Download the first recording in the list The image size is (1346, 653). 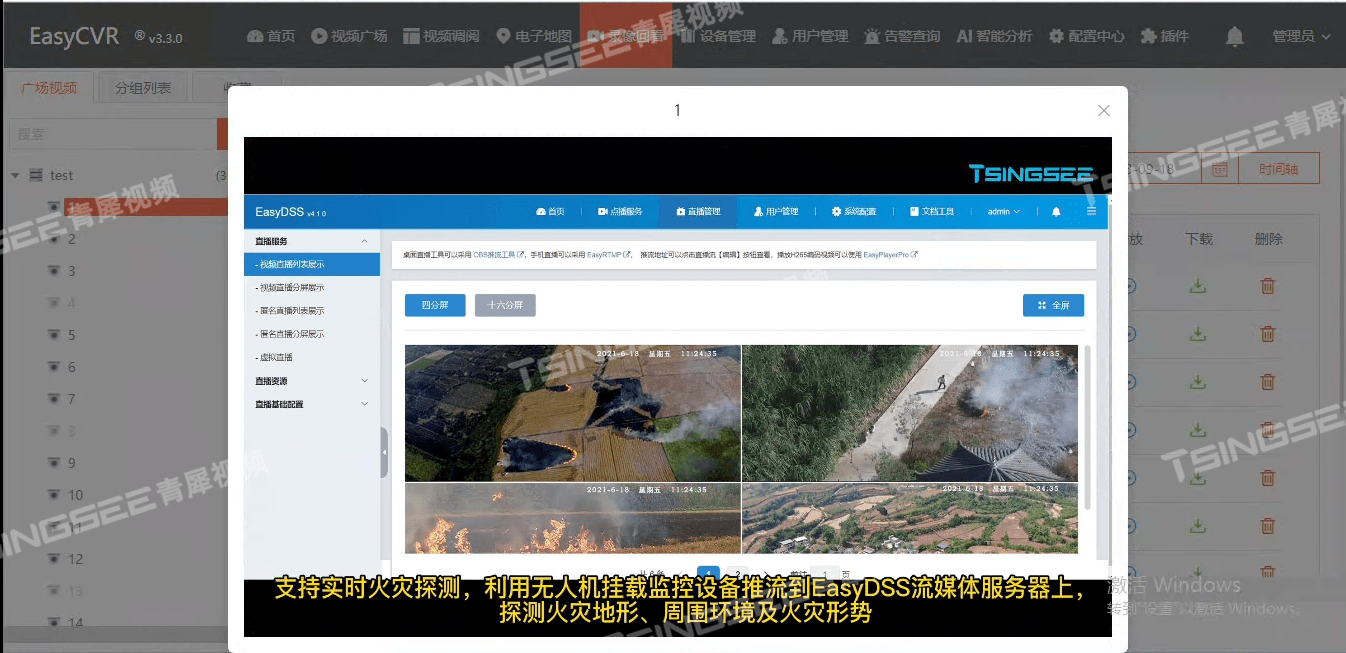1197,286
